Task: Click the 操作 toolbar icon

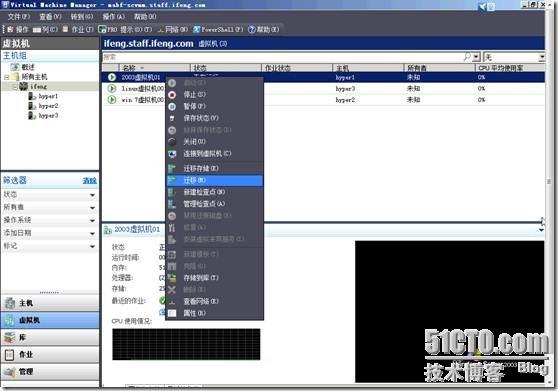Action: [10, 29]
